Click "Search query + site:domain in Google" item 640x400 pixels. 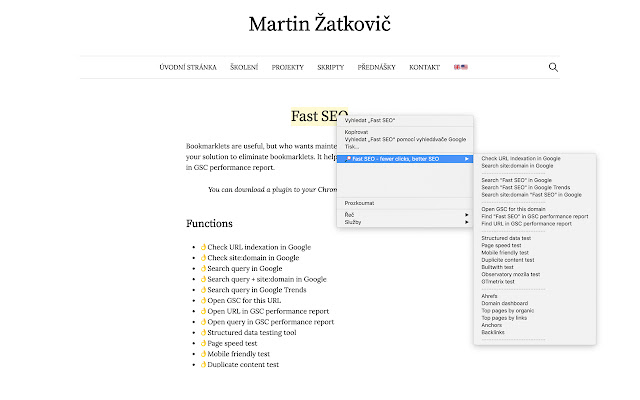tap(267, 279)
